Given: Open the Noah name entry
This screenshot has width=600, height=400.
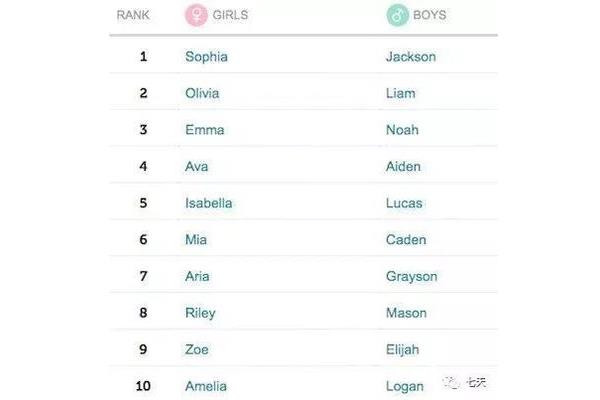Looking at the screenshot, I should 402,130.
